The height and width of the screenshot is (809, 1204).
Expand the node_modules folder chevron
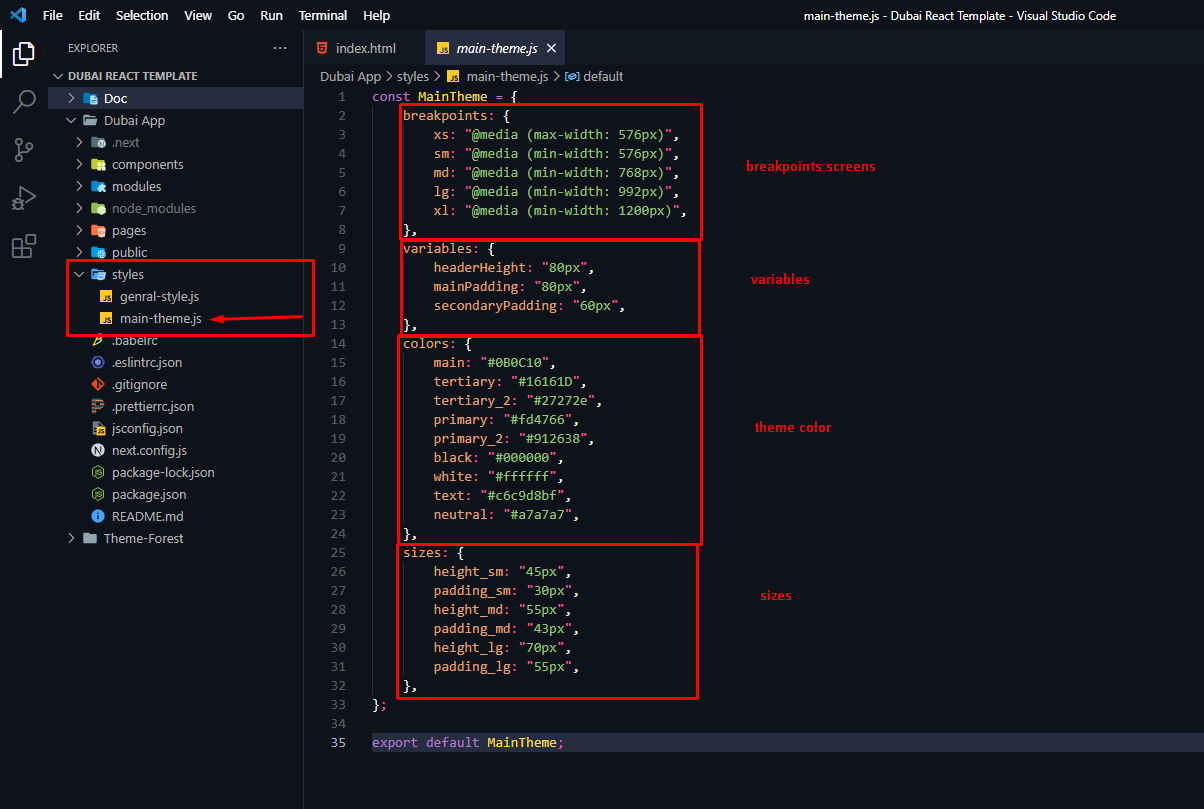pos(79,208)
